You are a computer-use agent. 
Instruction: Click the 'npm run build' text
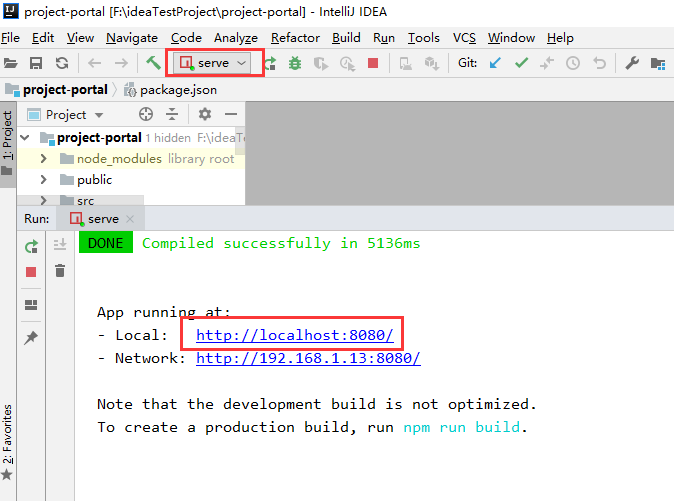(462, 427)
